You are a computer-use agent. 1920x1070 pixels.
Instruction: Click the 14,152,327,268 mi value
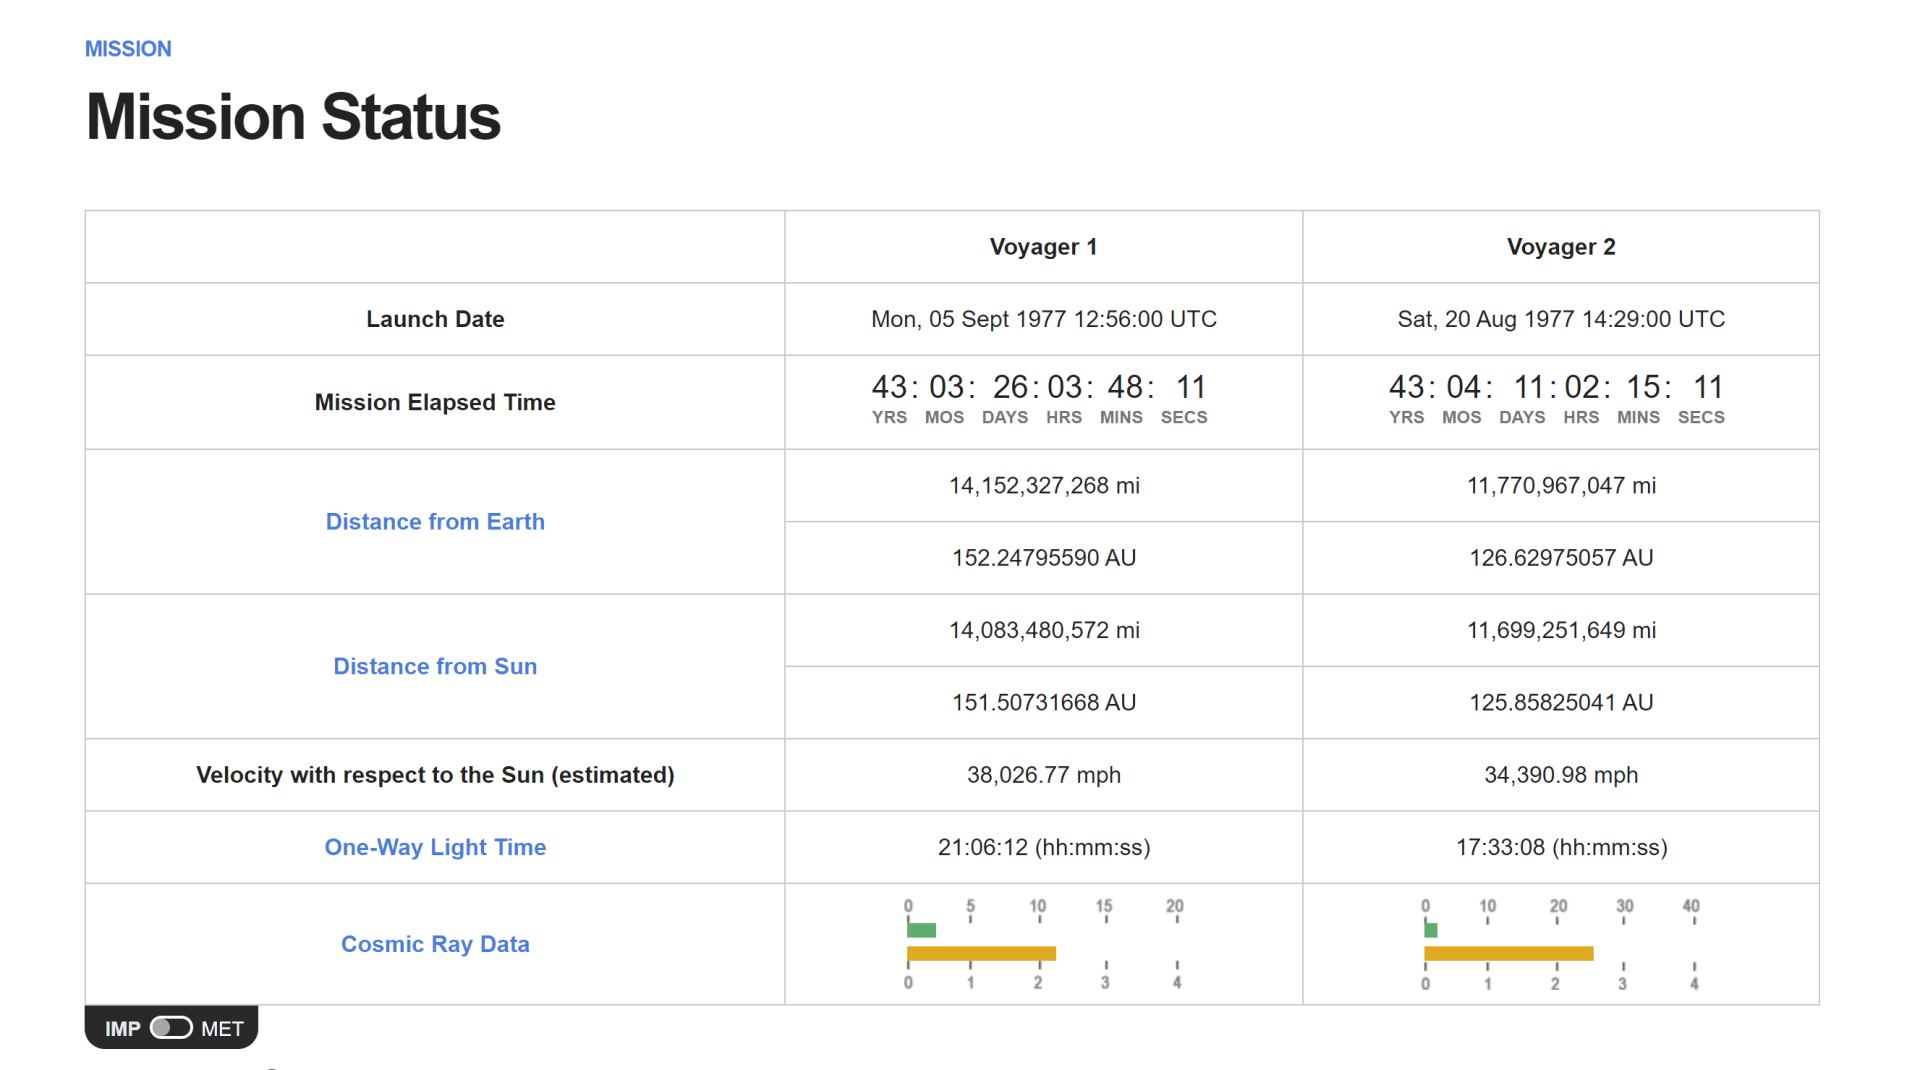(1044, 486)
